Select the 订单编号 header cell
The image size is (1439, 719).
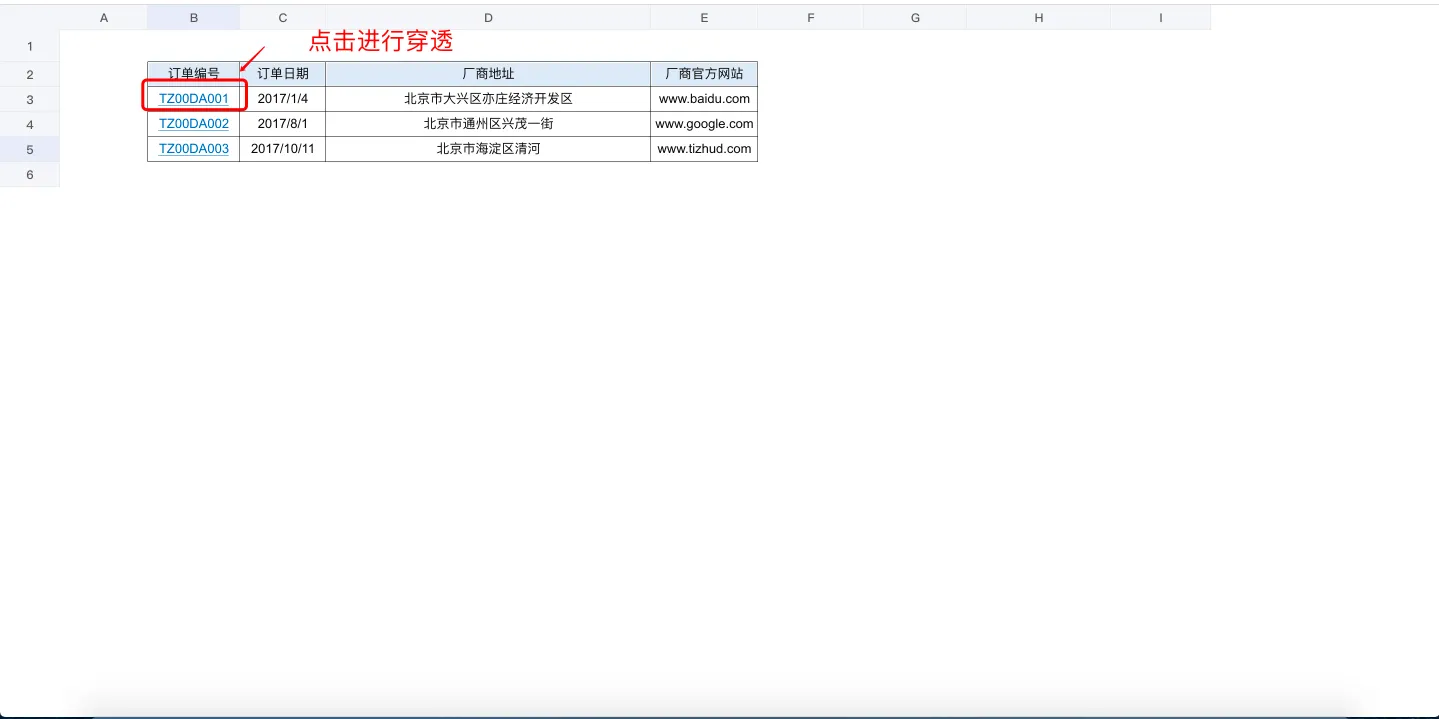point(194,74)
